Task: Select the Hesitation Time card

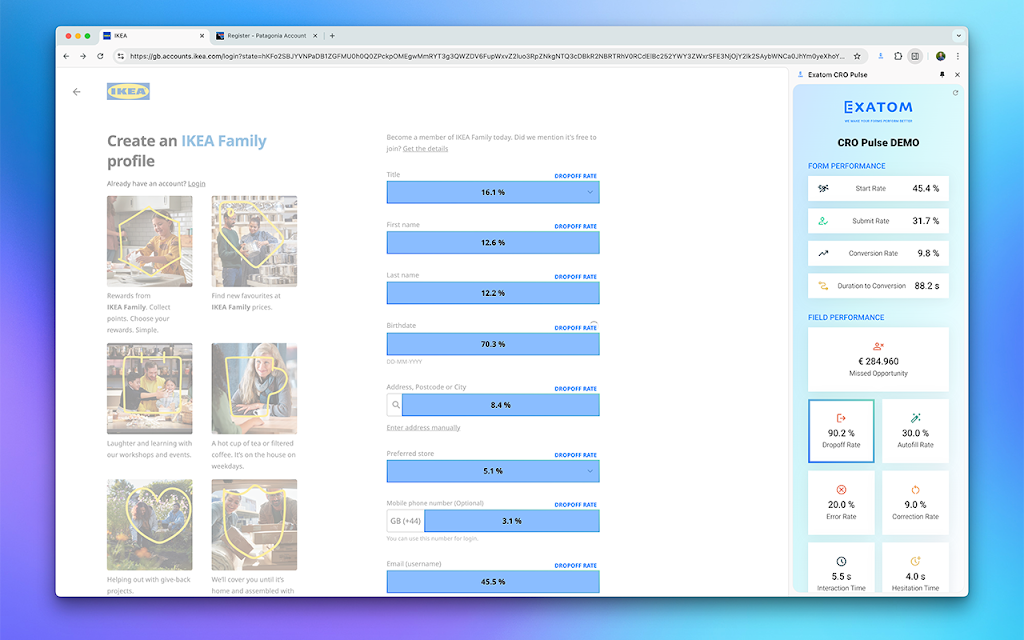Action: pos(915,568)
